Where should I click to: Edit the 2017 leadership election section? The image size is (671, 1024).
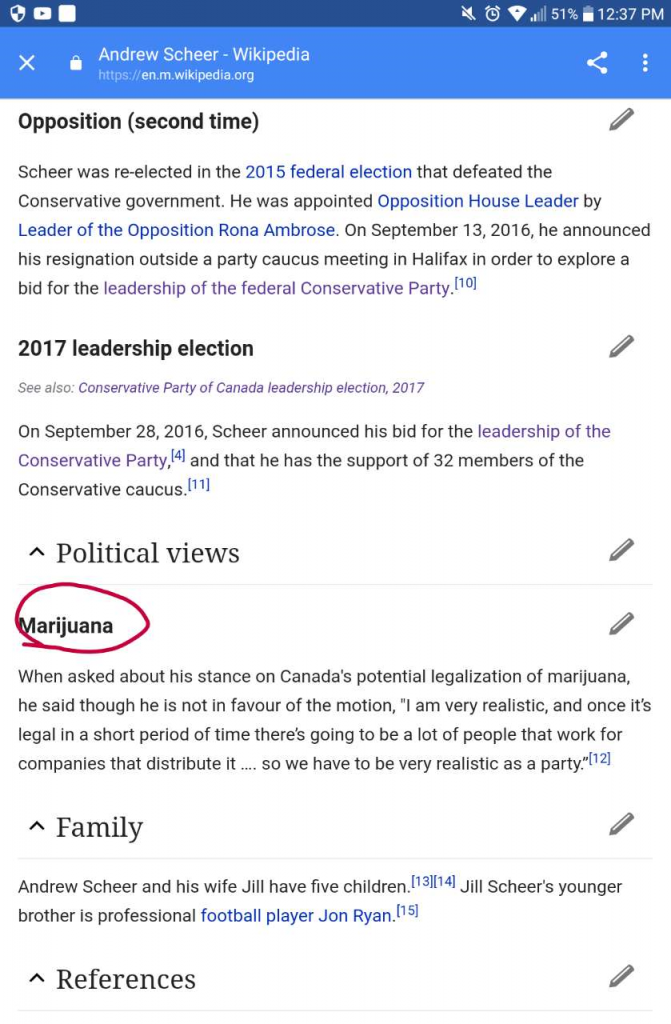point(621,347)
